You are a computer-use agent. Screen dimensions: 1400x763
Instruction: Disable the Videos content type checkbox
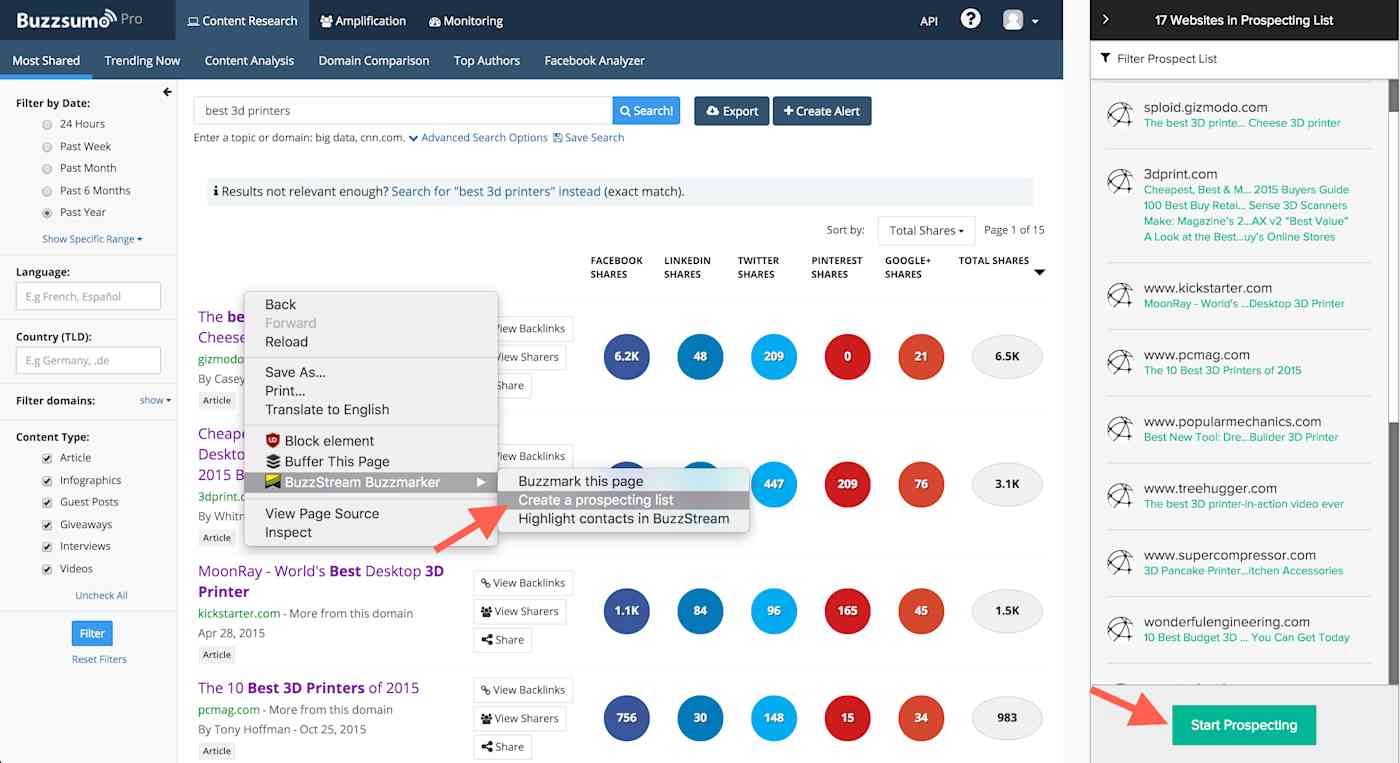(x=47, y=568)
